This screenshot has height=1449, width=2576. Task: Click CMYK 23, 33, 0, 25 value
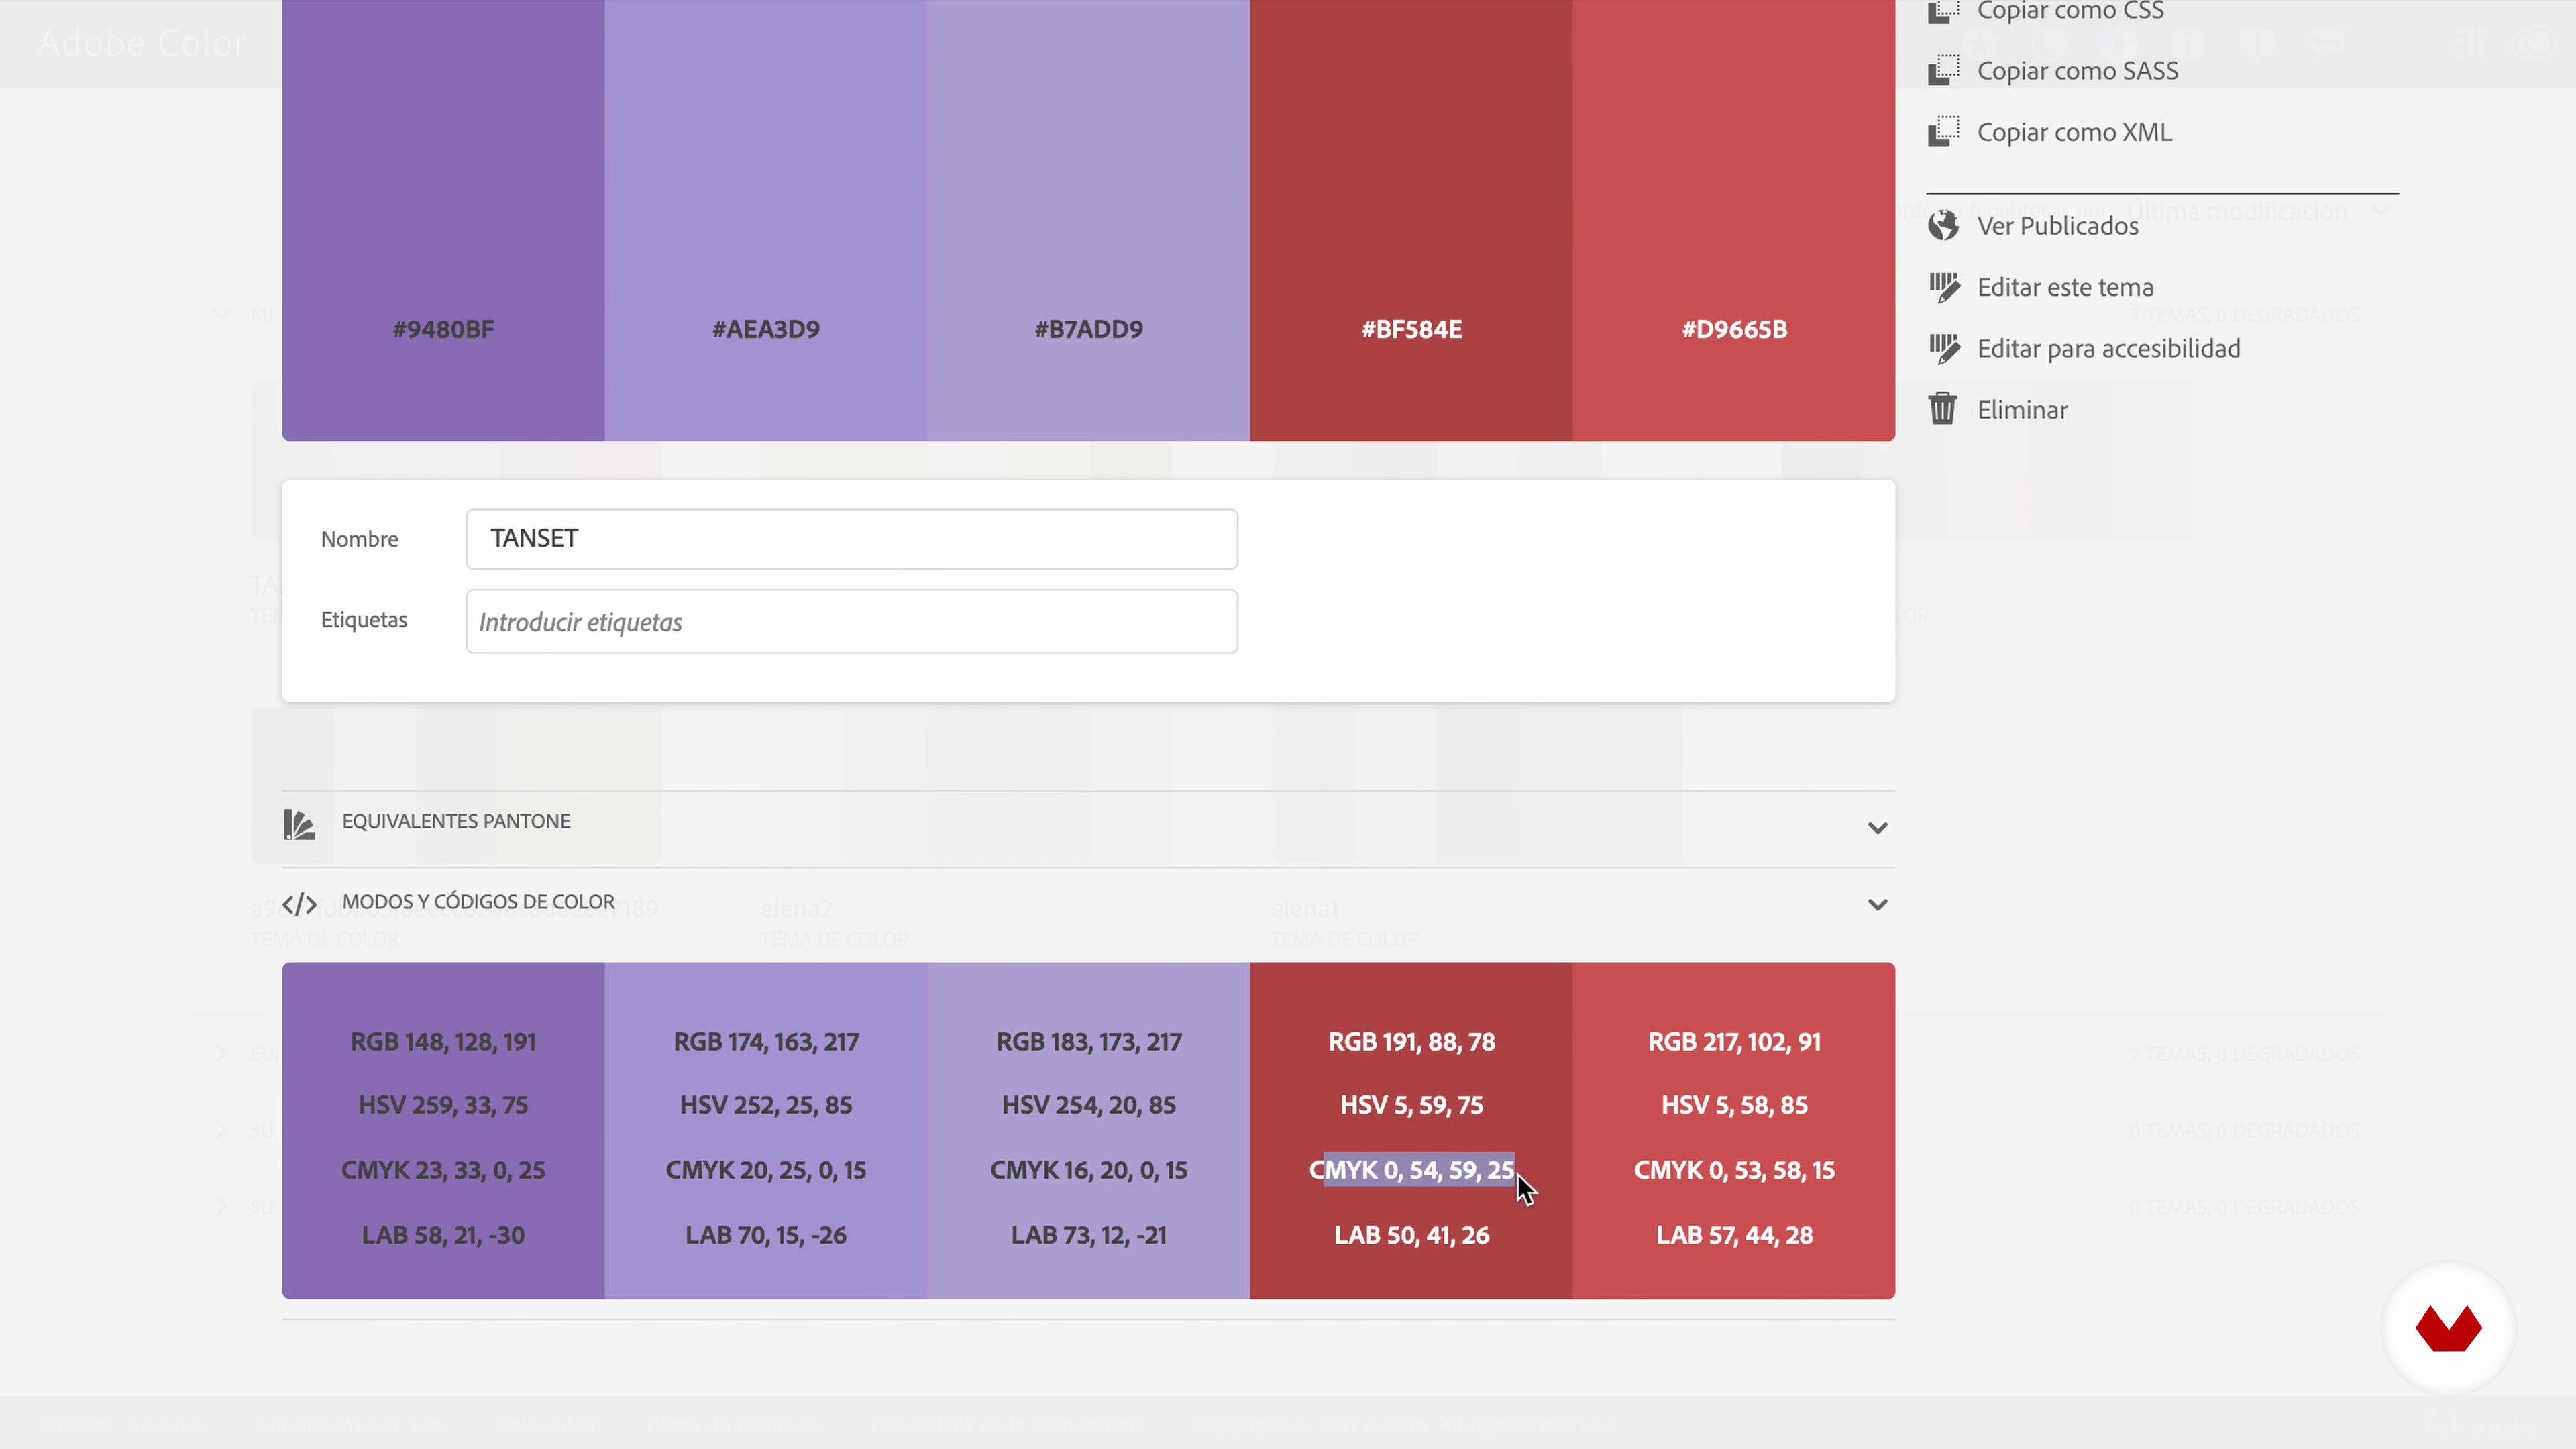(x=443, y=1171)
